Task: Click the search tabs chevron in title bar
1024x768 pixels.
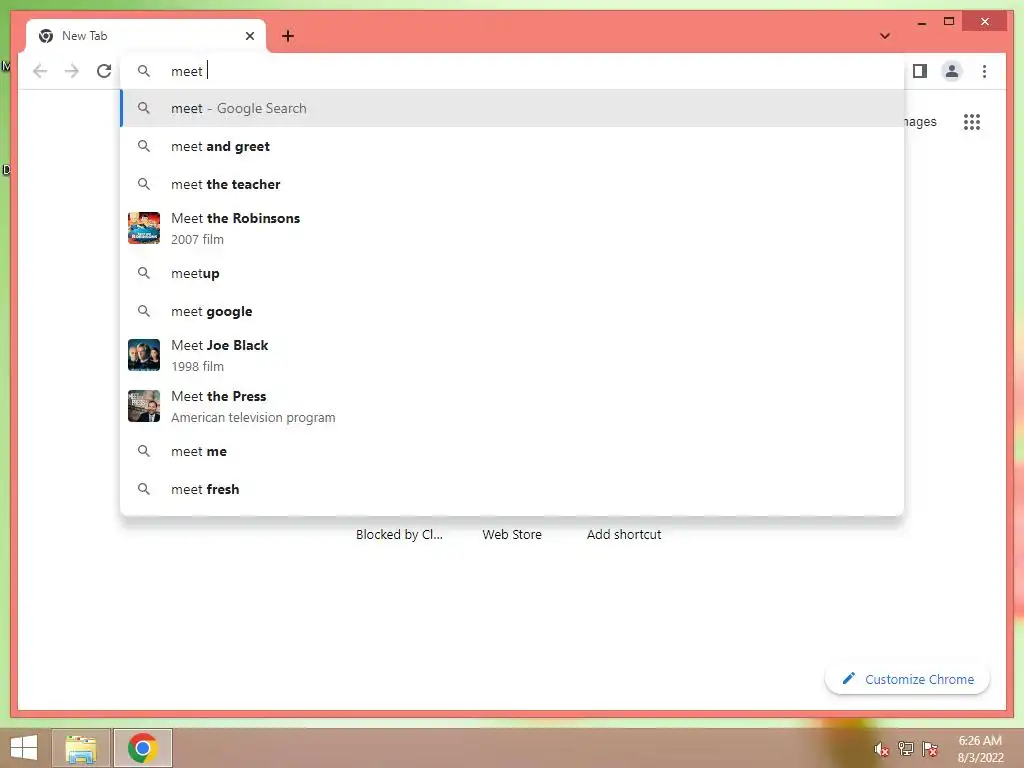Action: pos(884,36)
